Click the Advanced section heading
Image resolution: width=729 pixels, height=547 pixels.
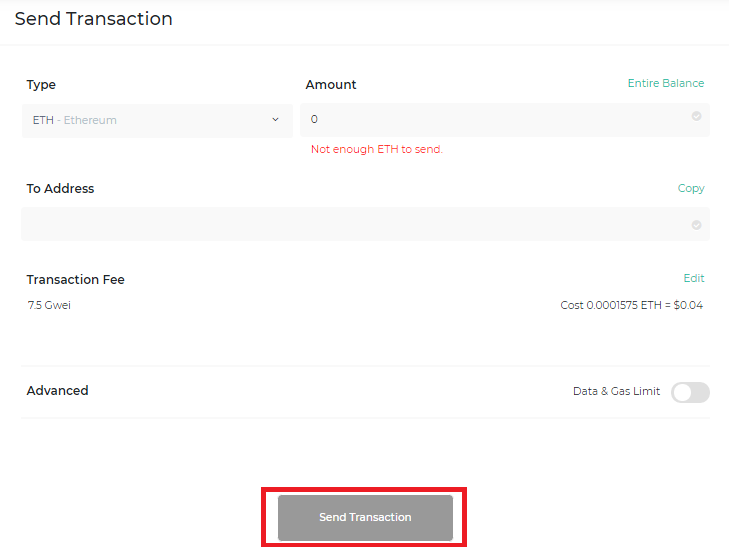click(57, 390)
